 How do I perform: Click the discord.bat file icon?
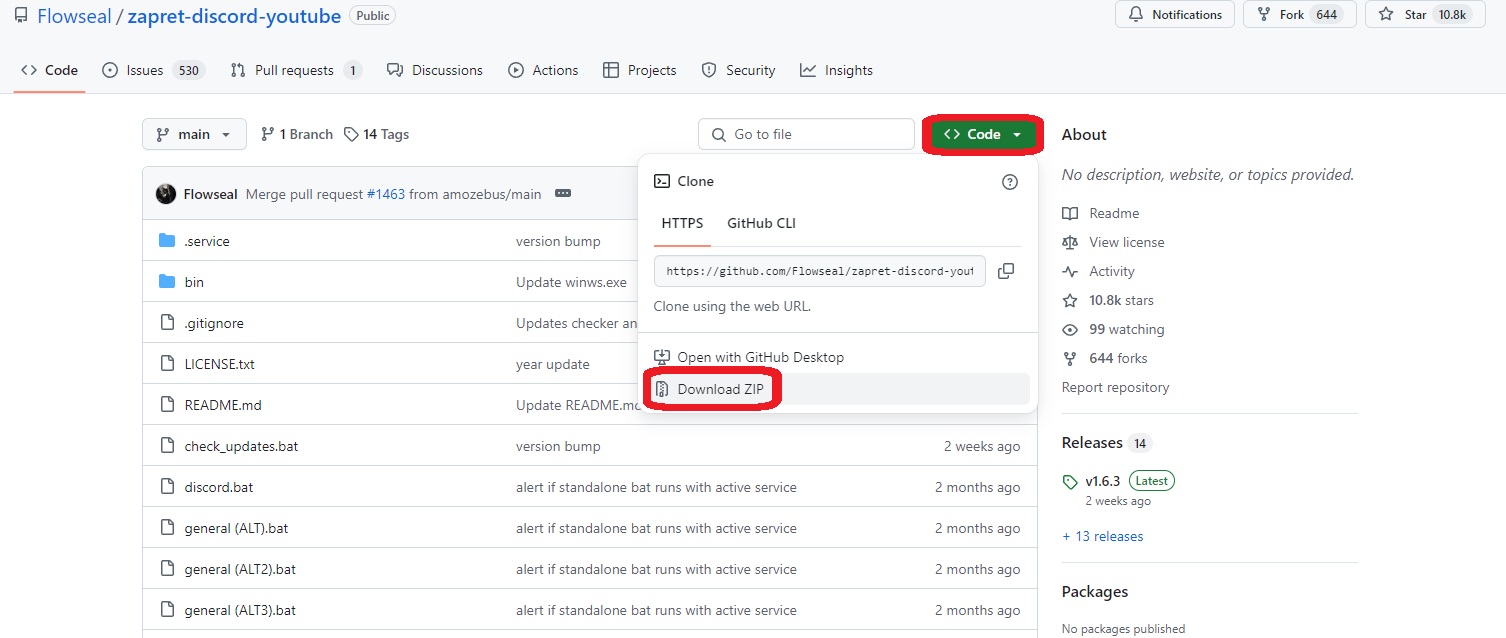click(167, 487)
